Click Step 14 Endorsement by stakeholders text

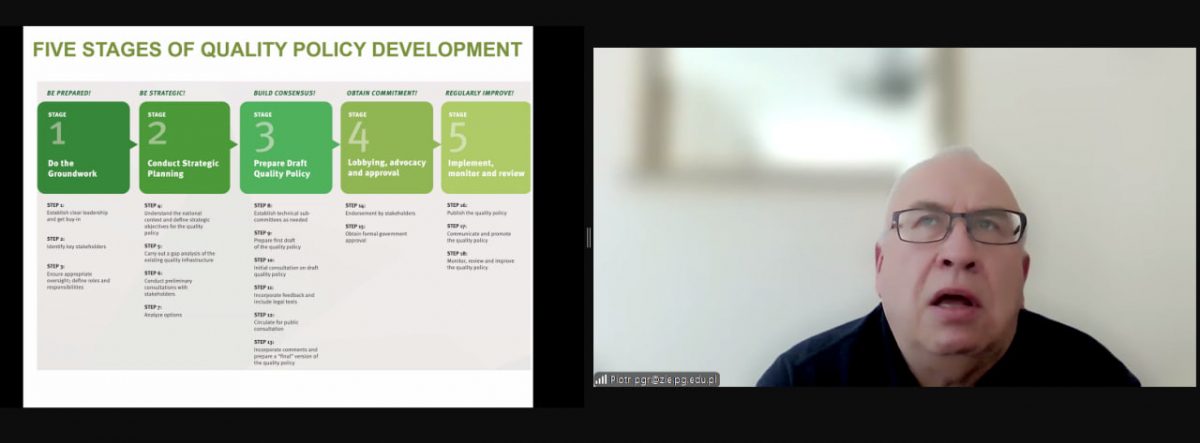(x=380, y=210)
